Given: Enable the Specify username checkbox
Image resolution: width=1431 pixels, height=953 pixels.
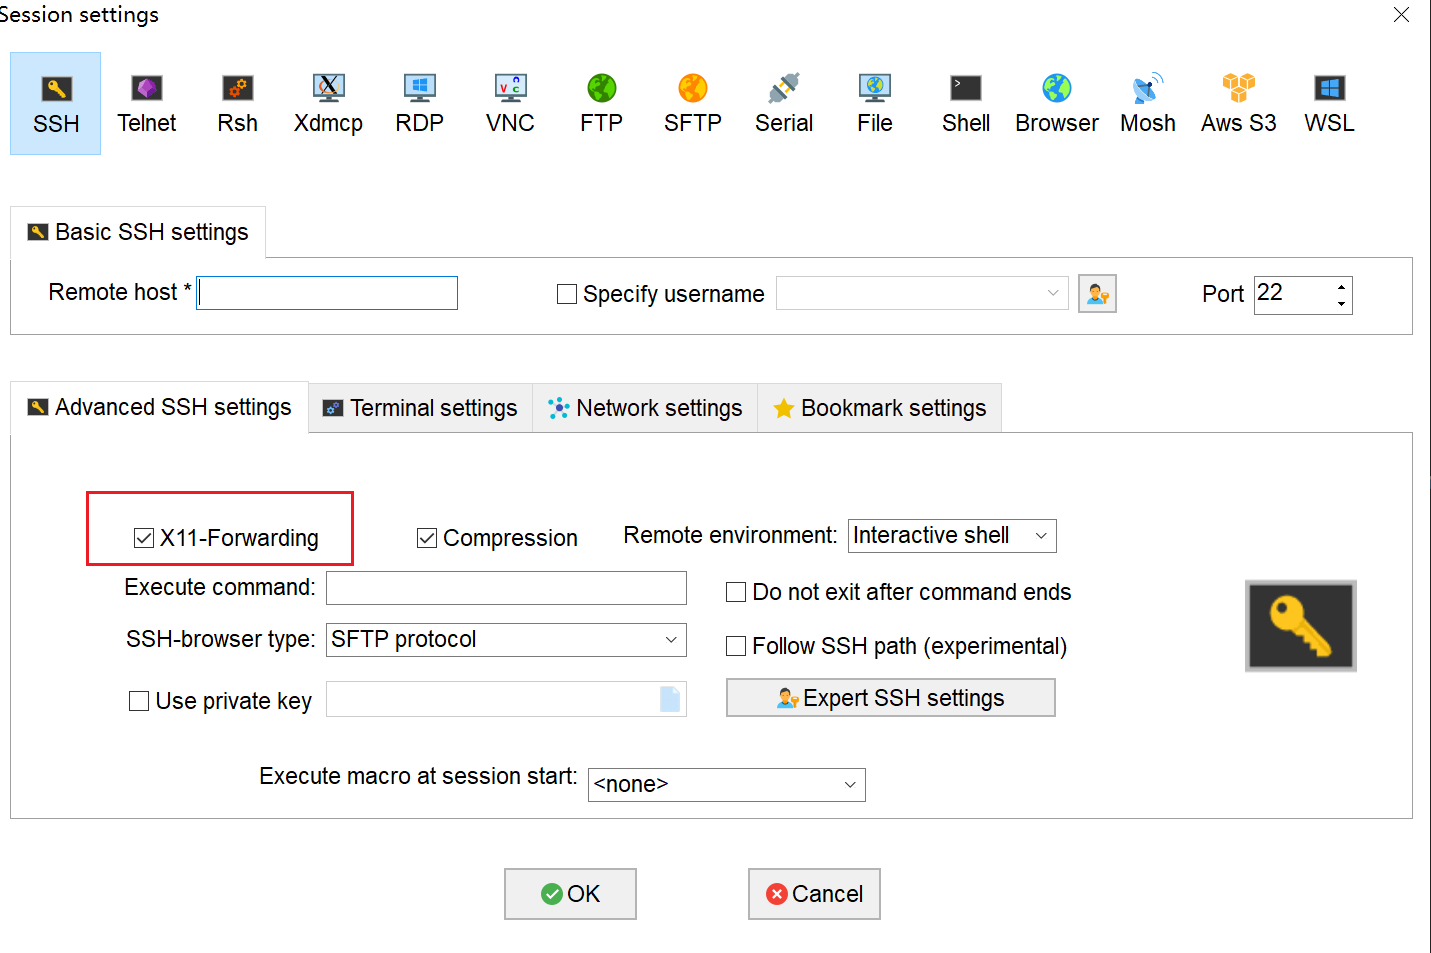Looking at the screenshot, I should point(567,294).
